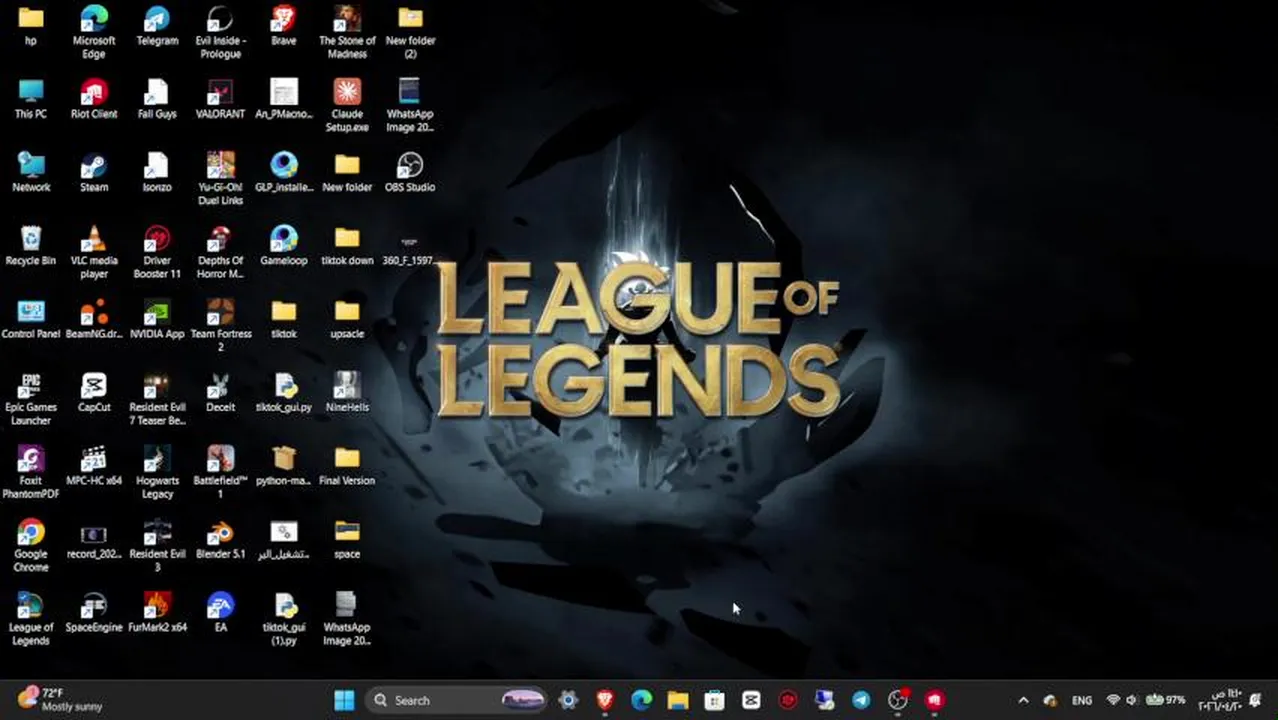Select the upsacle folder icon
Image resolution: width=1278 pixels, height=720 pixels.
[347, 318]
